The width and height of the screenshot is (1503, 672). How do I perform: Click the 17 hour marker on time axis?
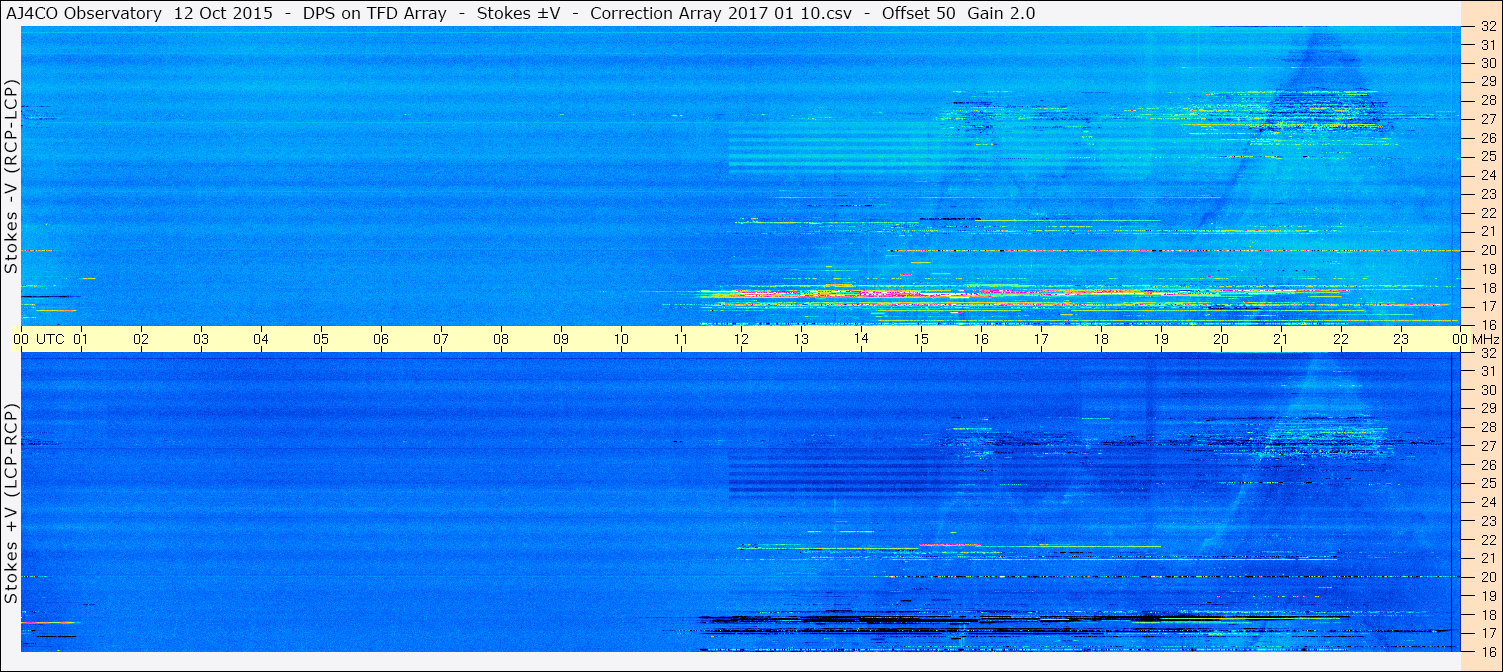(1041, 339)
